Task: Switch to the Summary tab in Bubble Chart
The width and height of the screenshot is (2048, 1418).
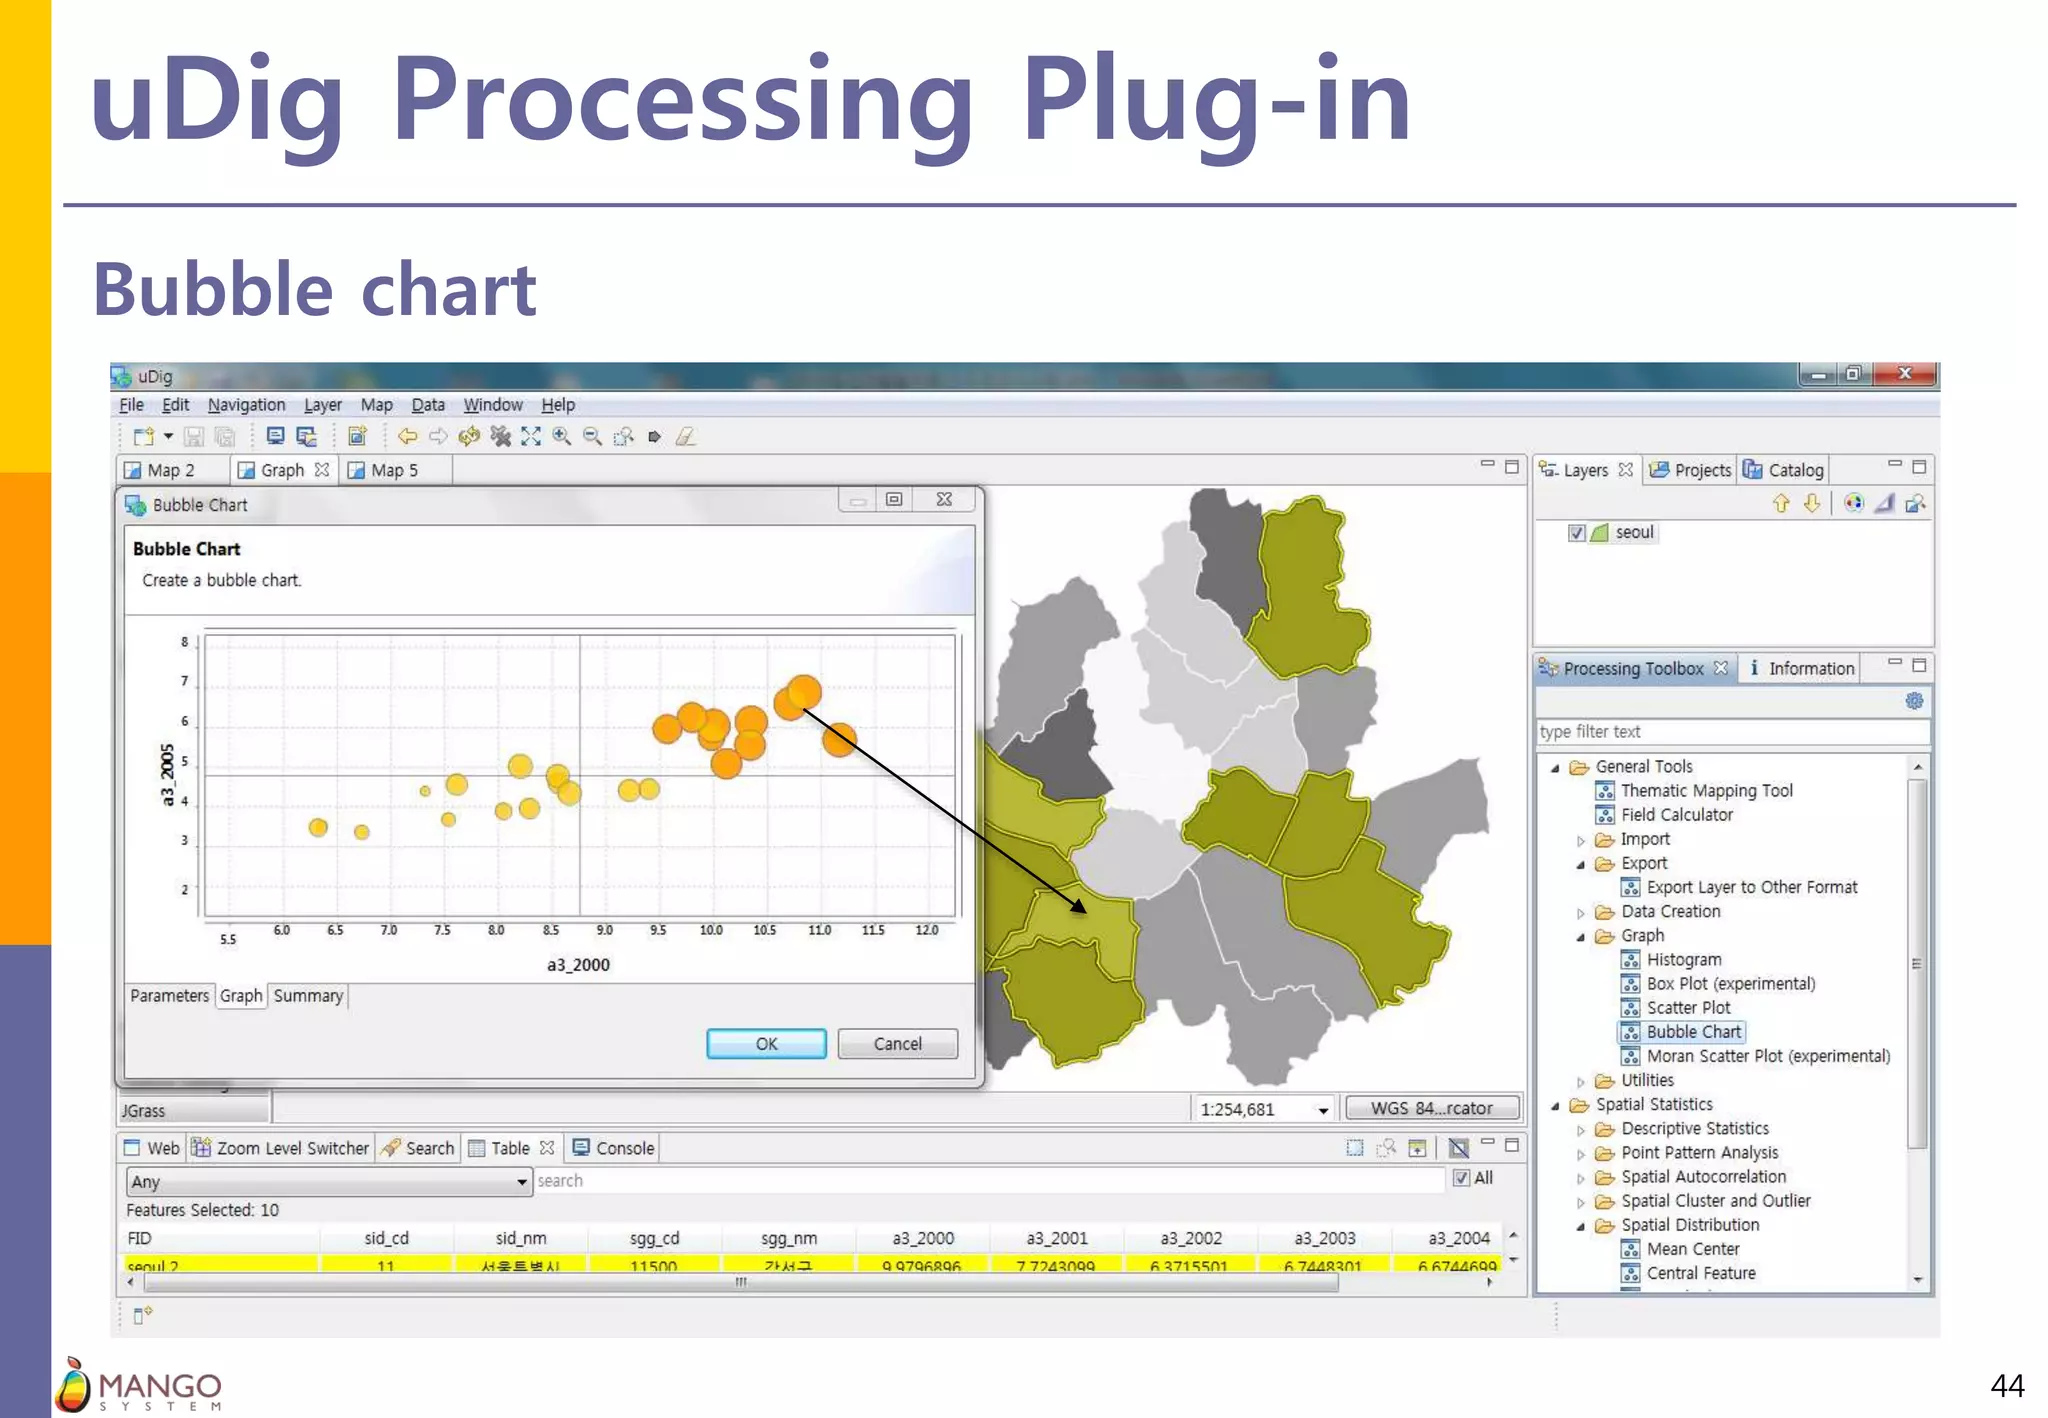Action: [x=308, y=996]
